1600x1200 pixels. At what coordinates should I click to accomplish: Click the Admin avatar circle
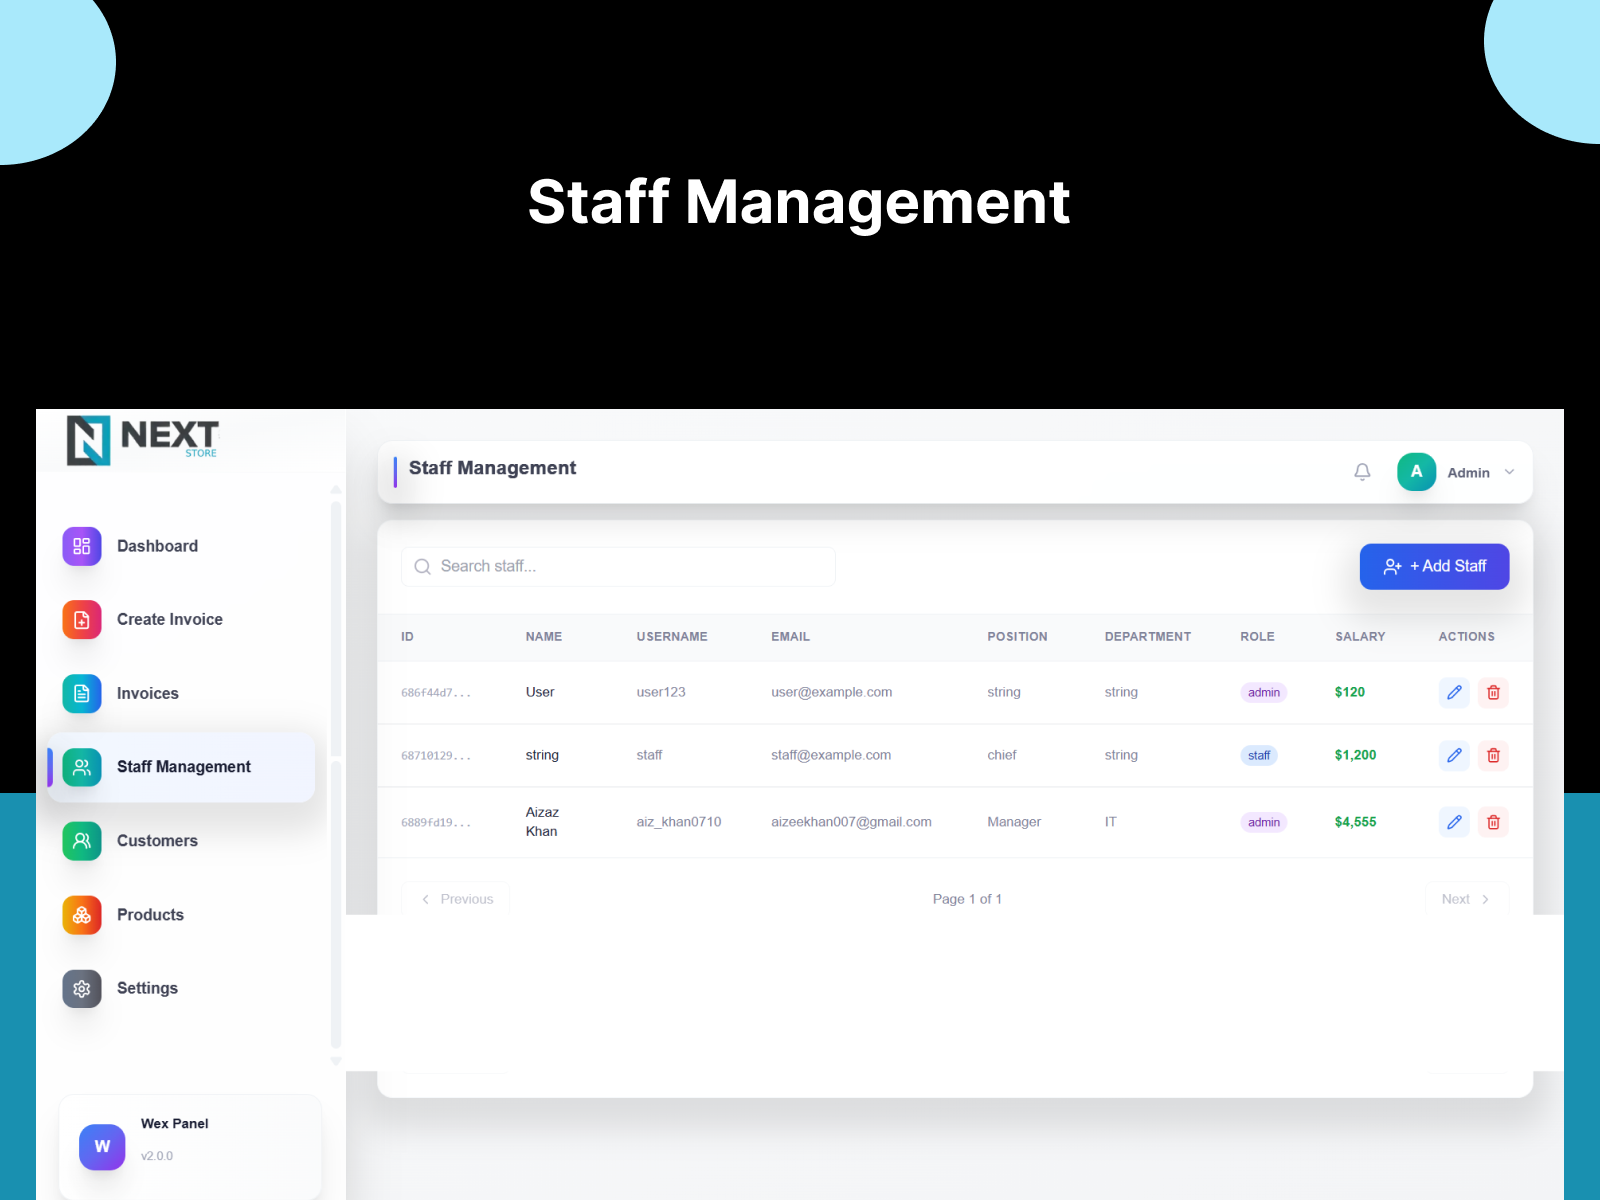(x=1416, y=472)
